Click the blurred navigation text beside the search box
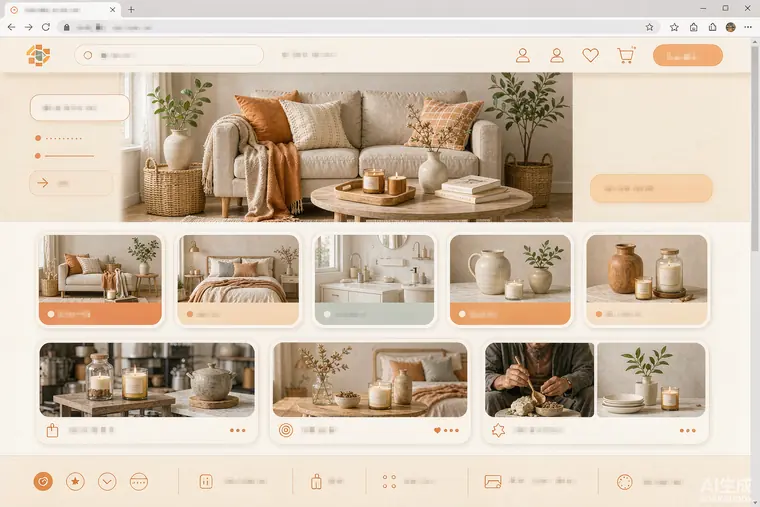 click(x=309, y=55)
